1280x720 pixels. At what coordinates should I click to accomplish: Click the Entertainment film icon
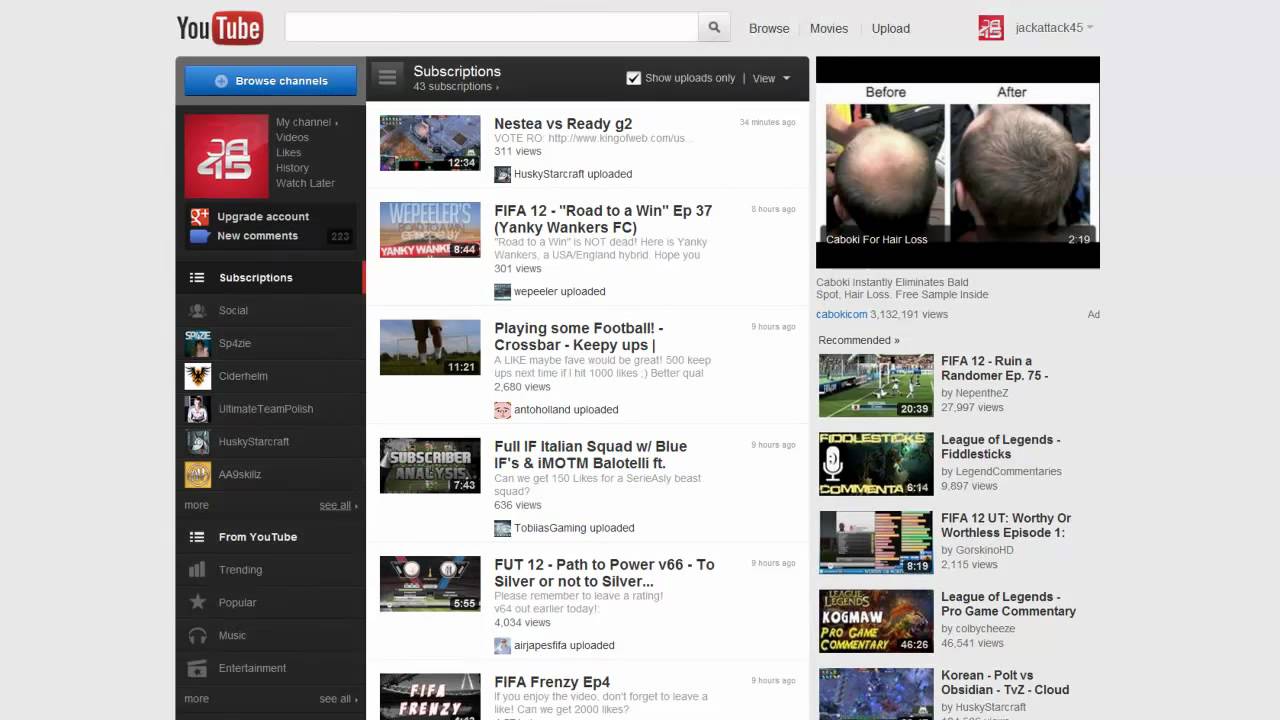tap(198, 668)
